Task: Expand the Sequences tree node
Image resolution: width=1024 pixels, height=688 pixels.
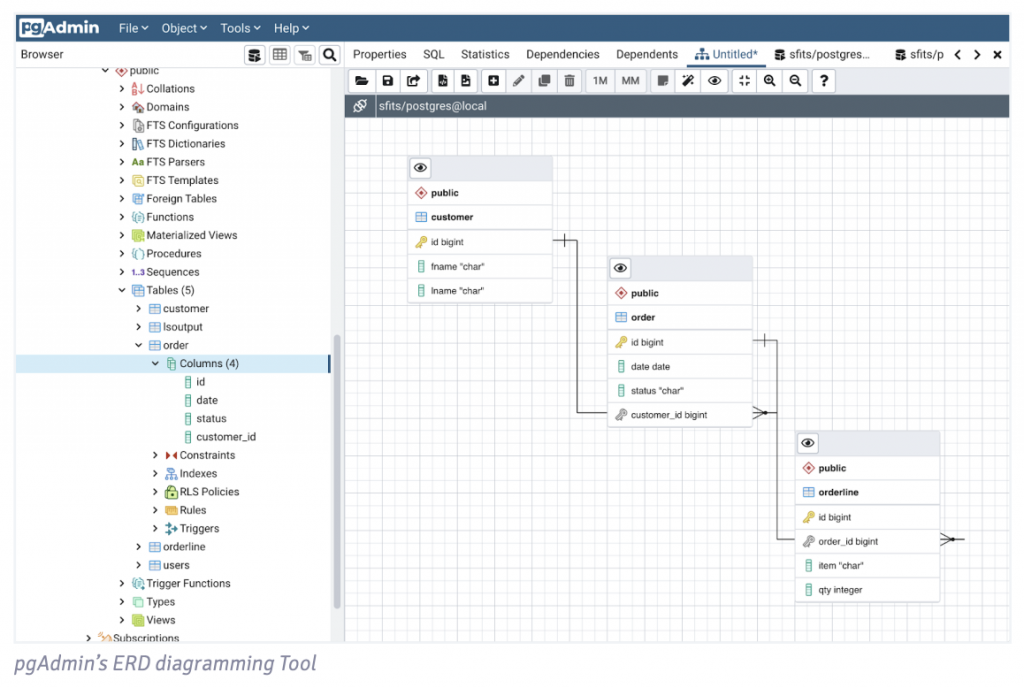Action: (x=122, y=272)
